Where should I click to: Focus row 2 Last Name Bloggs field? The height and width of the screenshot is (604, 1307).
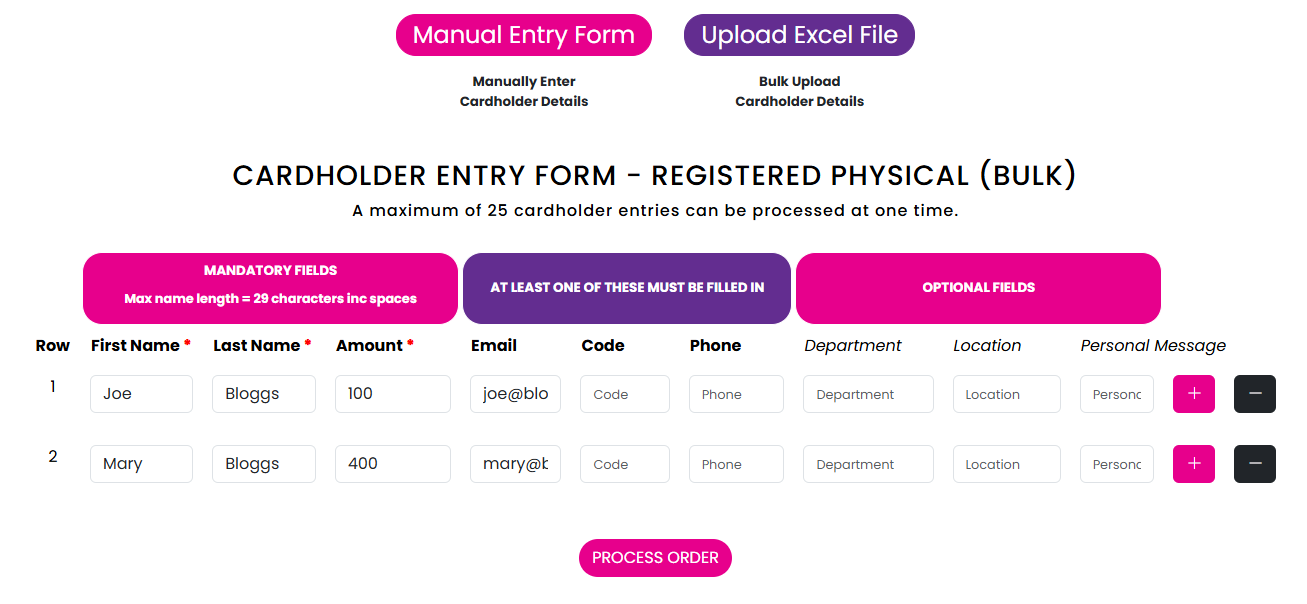pyautogui.click(x=264, y=464)
